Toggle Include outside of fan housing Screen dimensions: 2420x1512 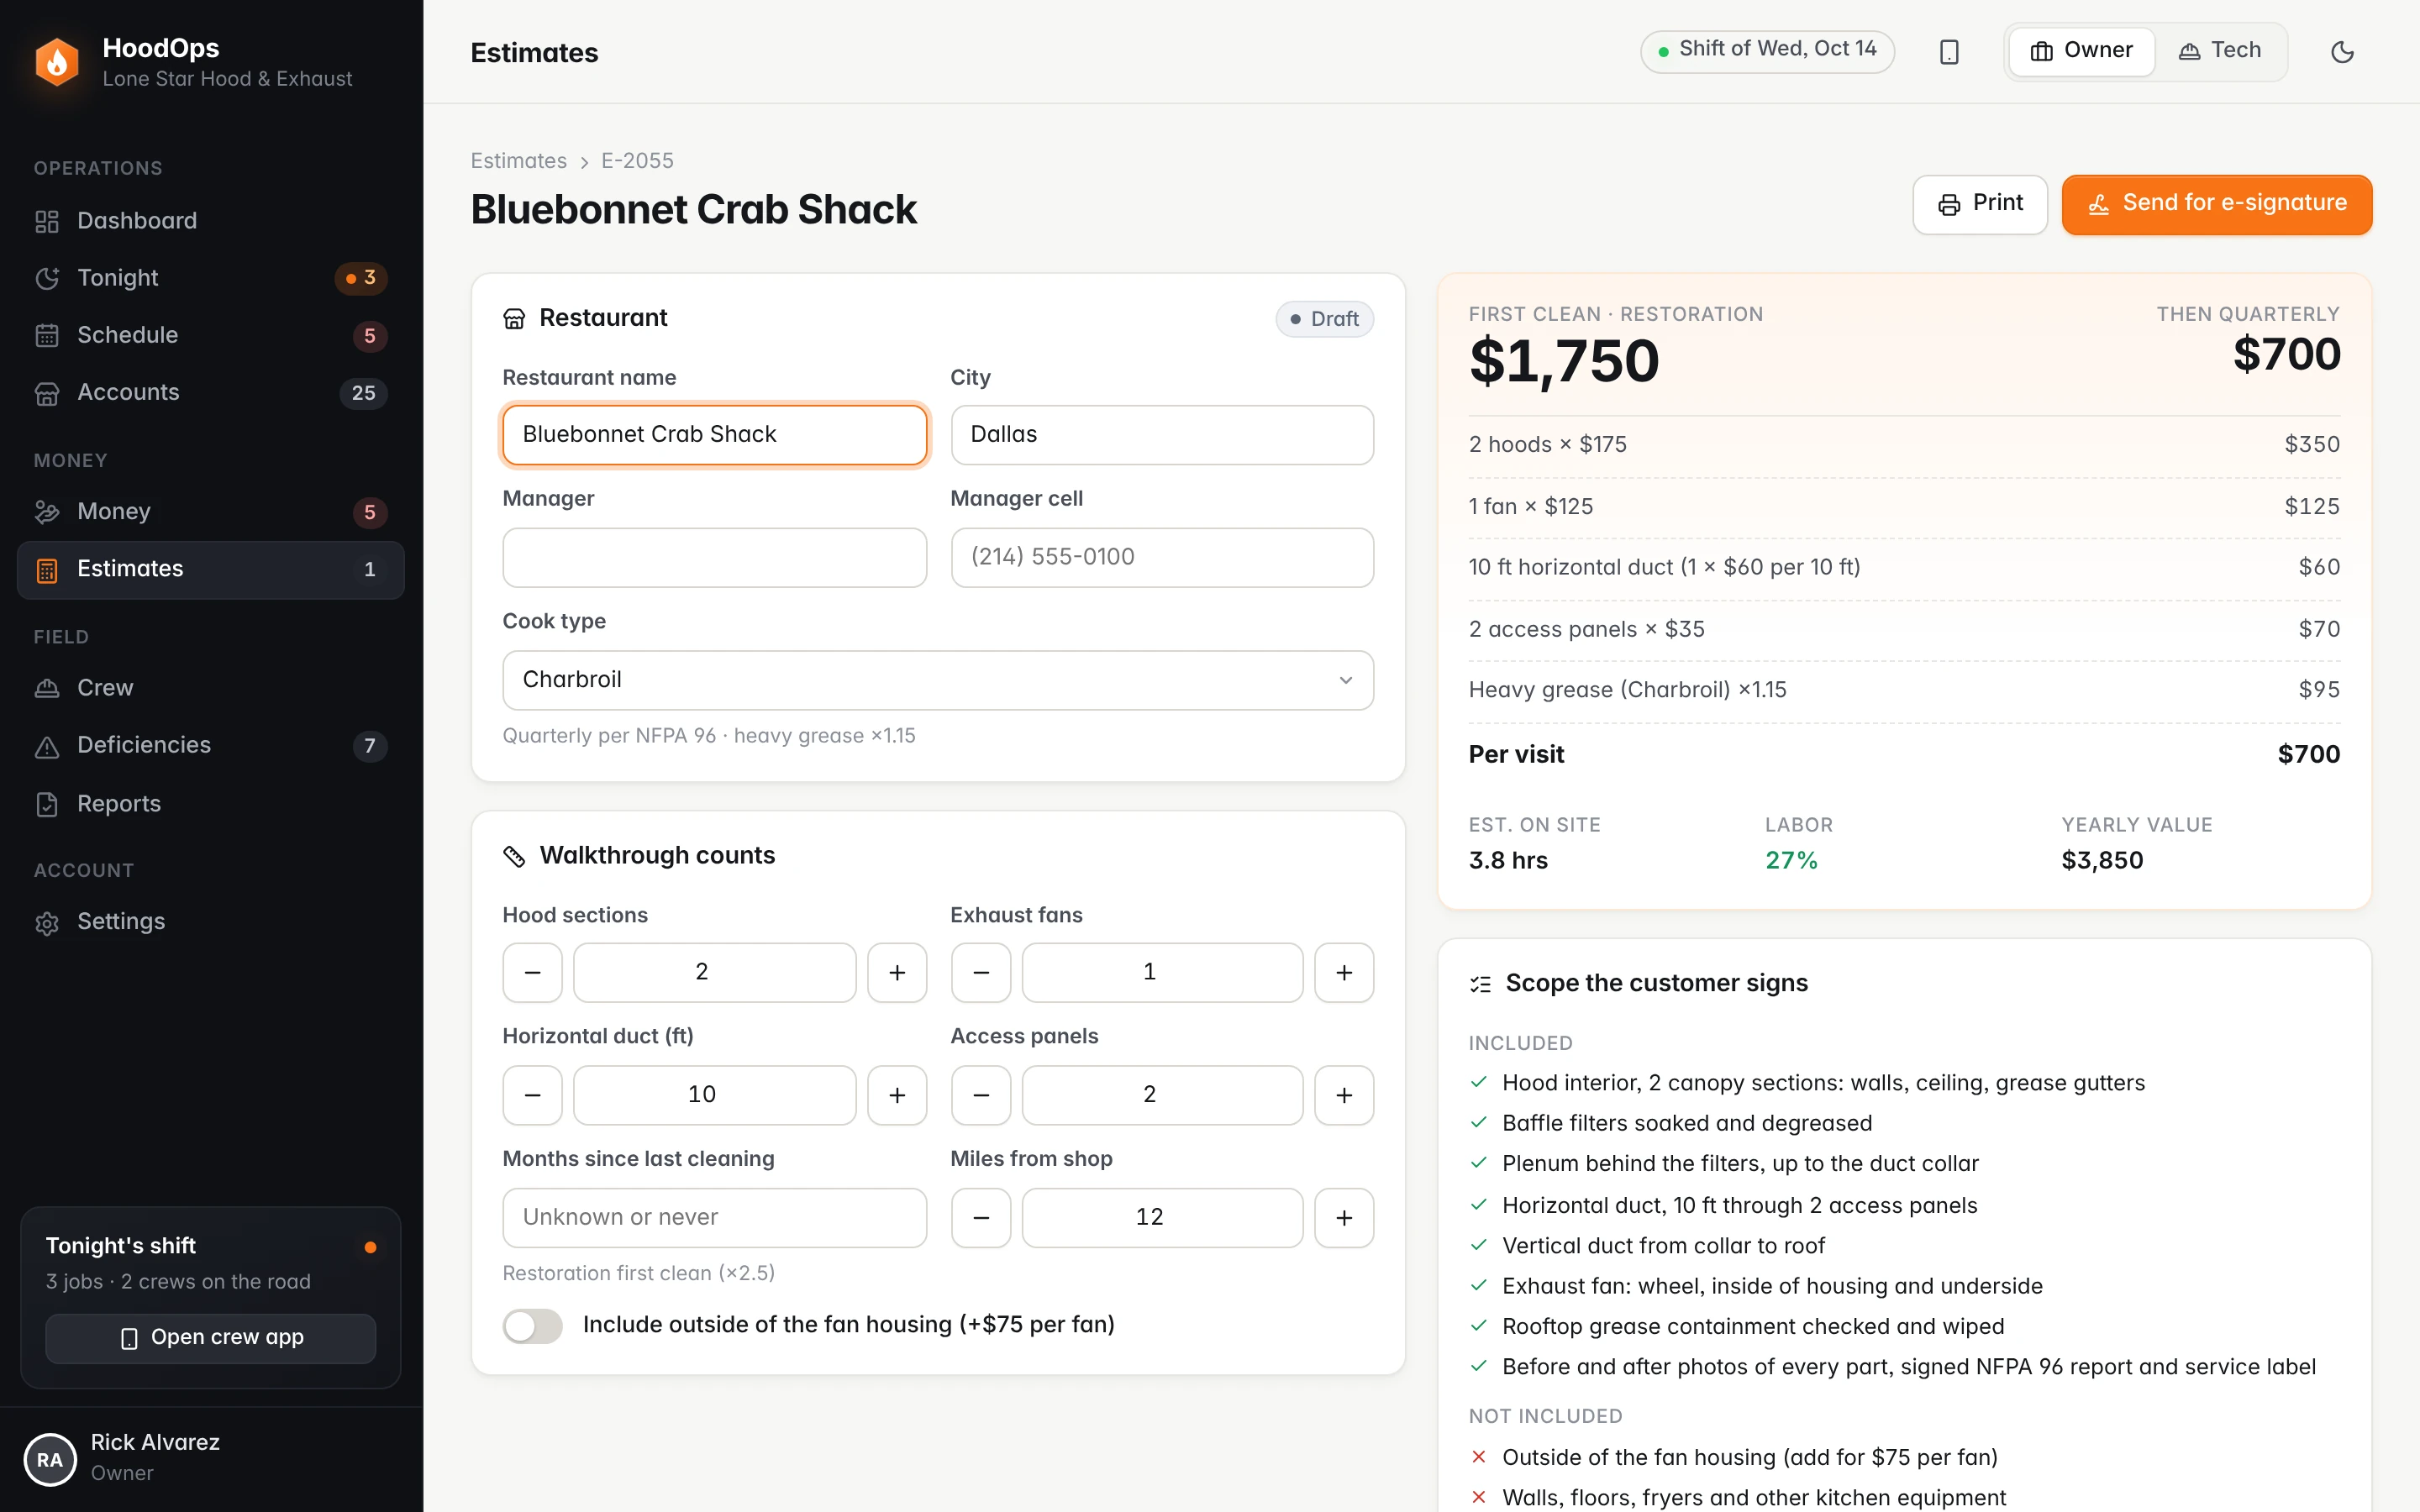(x=532, y=1326)
